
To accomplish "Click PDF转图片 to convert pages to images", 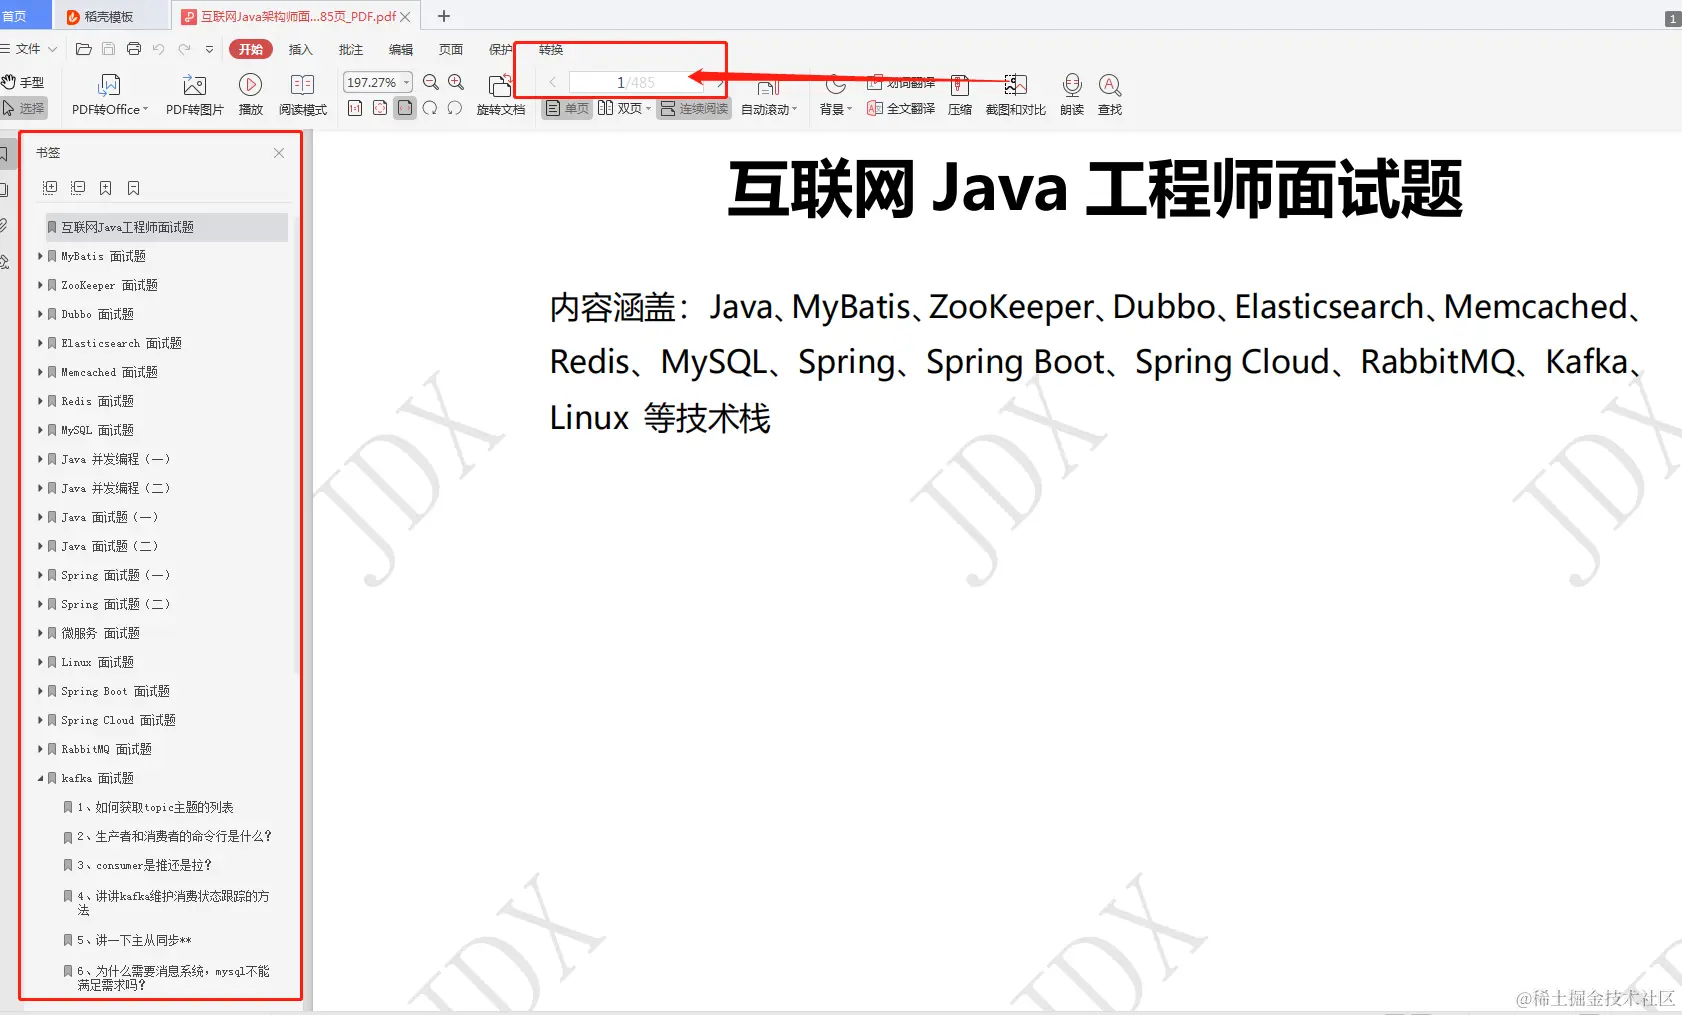I will pos(195,95).
